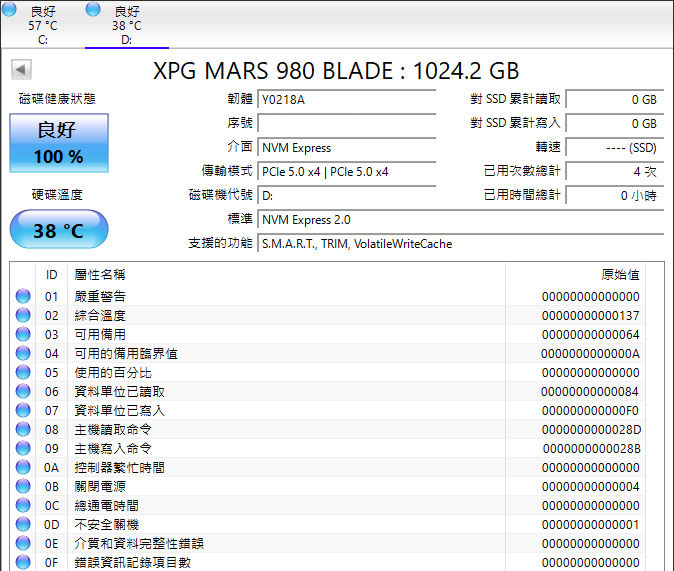Click the rotation rate ---- (SSD) value
The height and width of the screenshot is (571, 674).
click(x=615, y=147)
